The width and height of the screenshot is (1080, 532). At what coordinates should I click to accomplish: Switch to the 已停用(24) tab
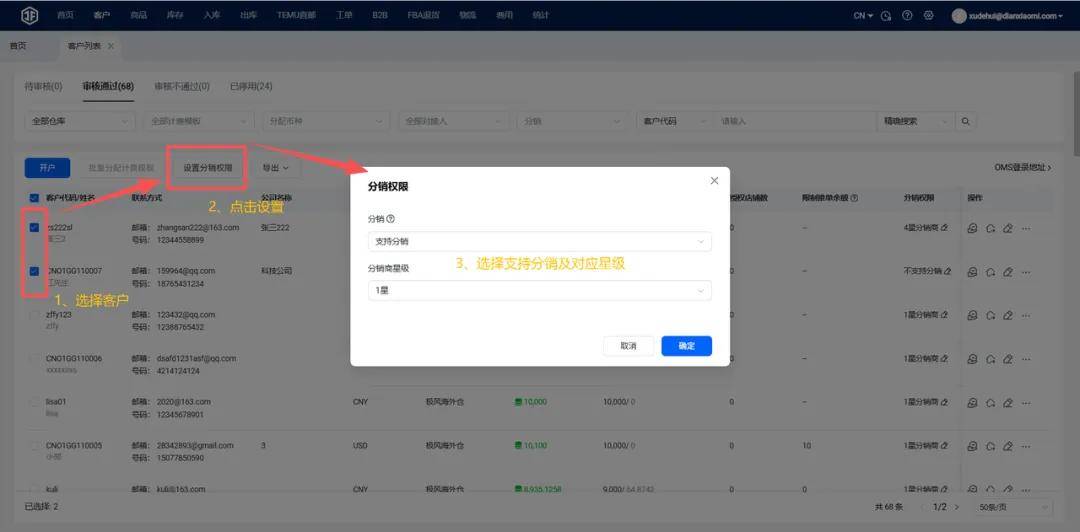(x=251, y=86)
